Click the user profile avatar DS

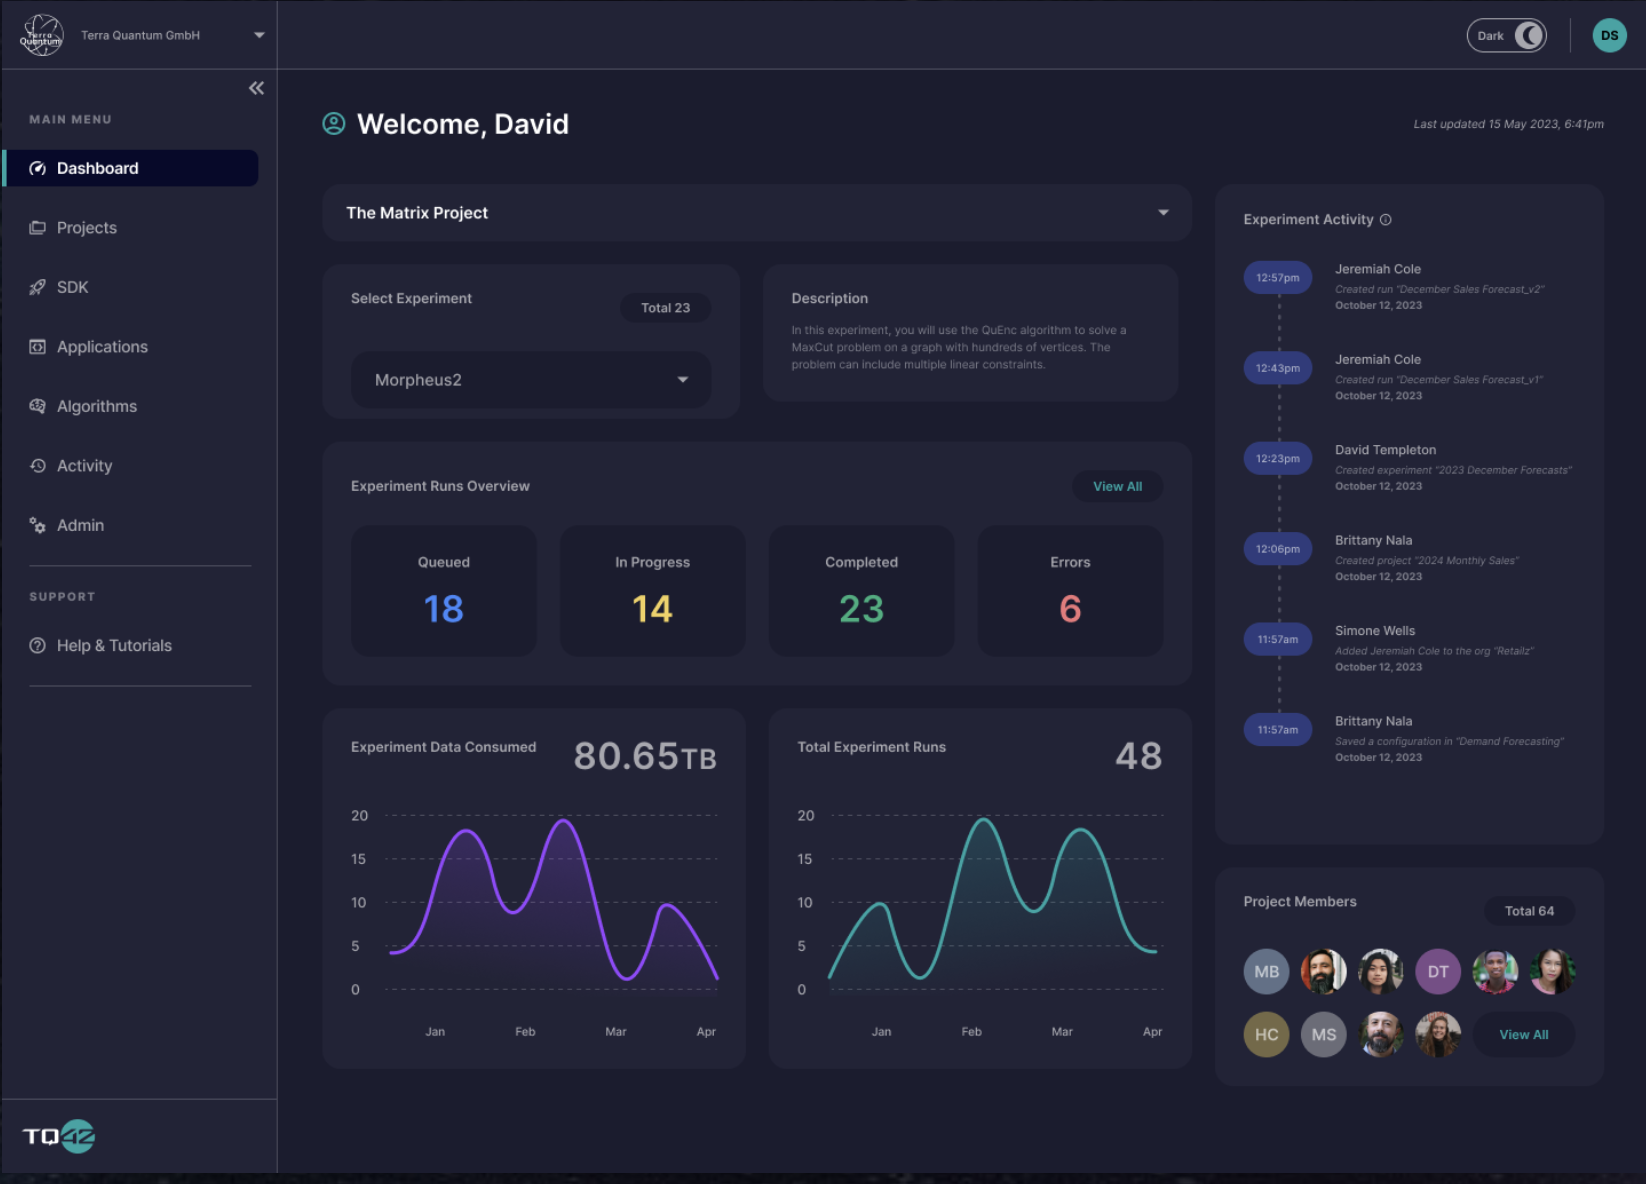[x=1609, y=35]
